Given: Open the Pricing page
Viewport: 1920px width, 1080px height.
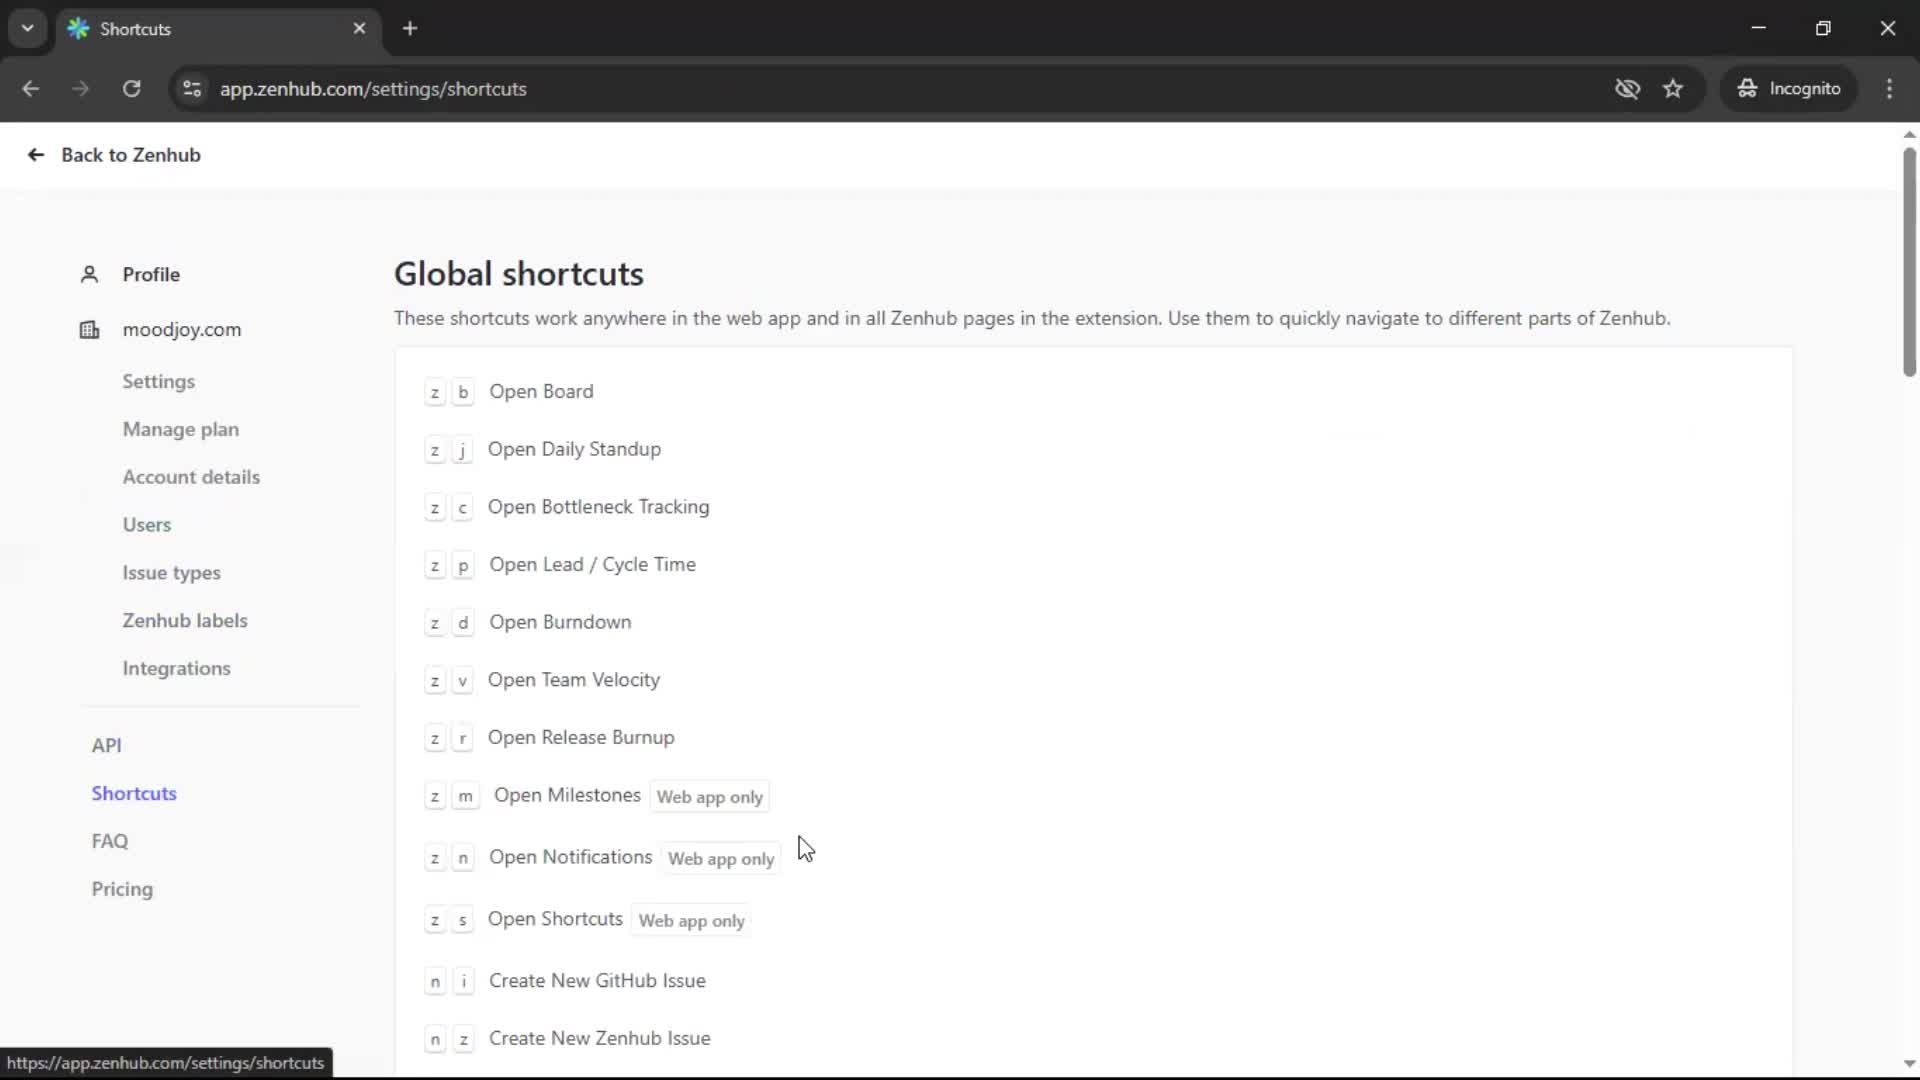Looking at the screenshot, I should coord(121,889).
